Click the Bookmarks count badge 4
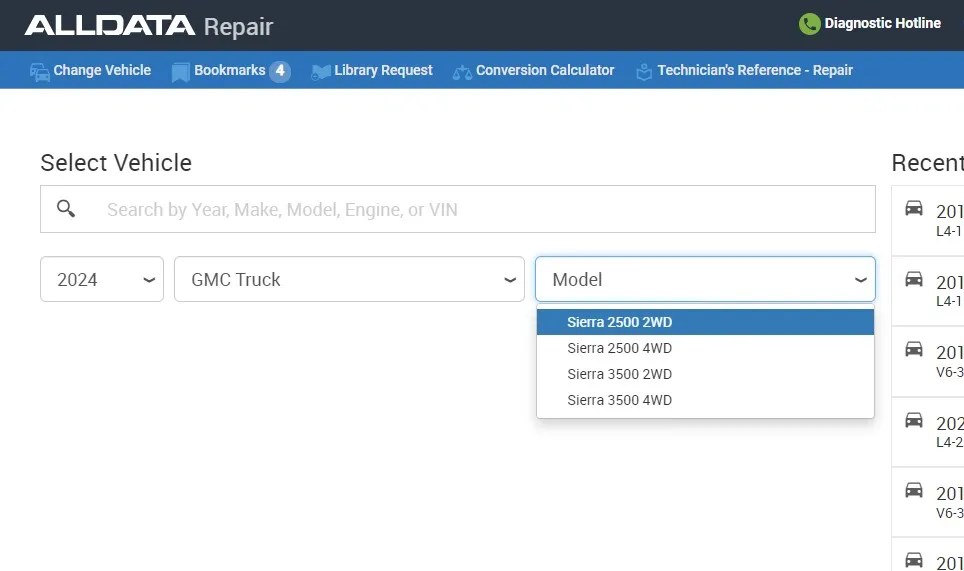This screenshot has height=571, width=964. [280, 71]
